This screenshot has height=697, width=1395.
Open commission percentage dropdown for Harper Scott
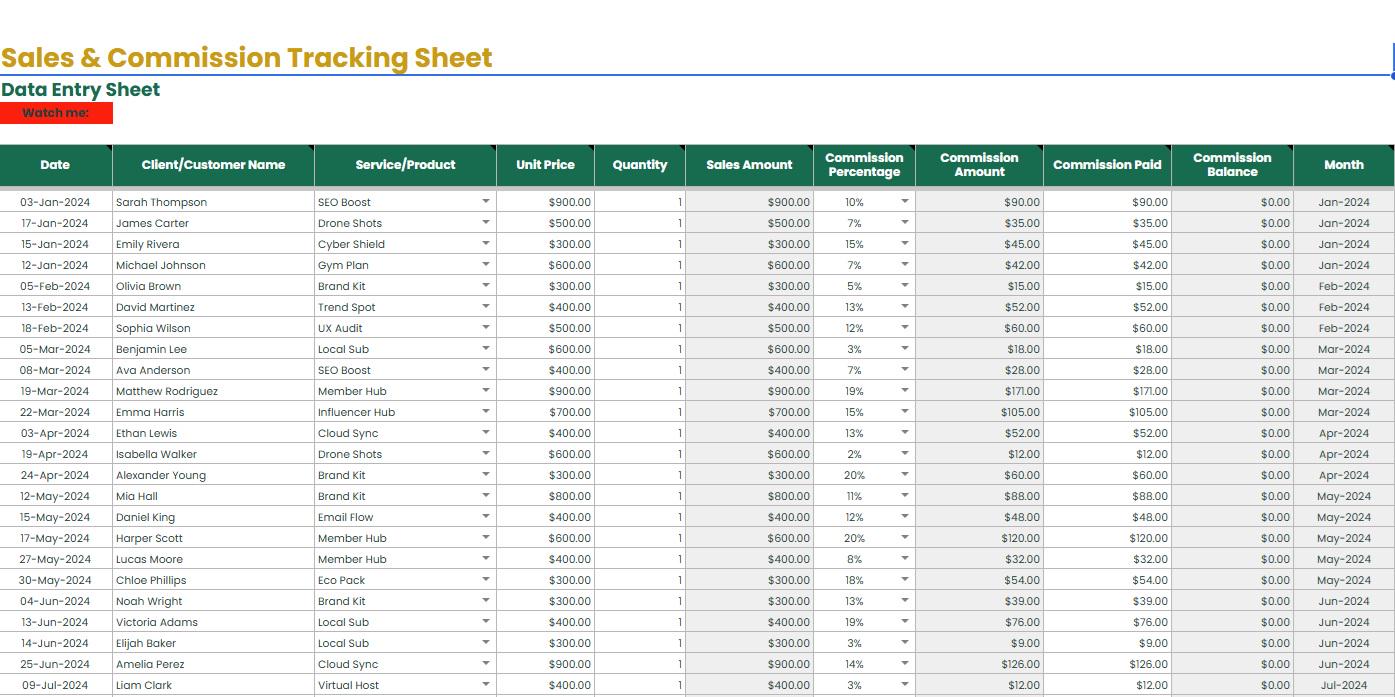point(905,538)
